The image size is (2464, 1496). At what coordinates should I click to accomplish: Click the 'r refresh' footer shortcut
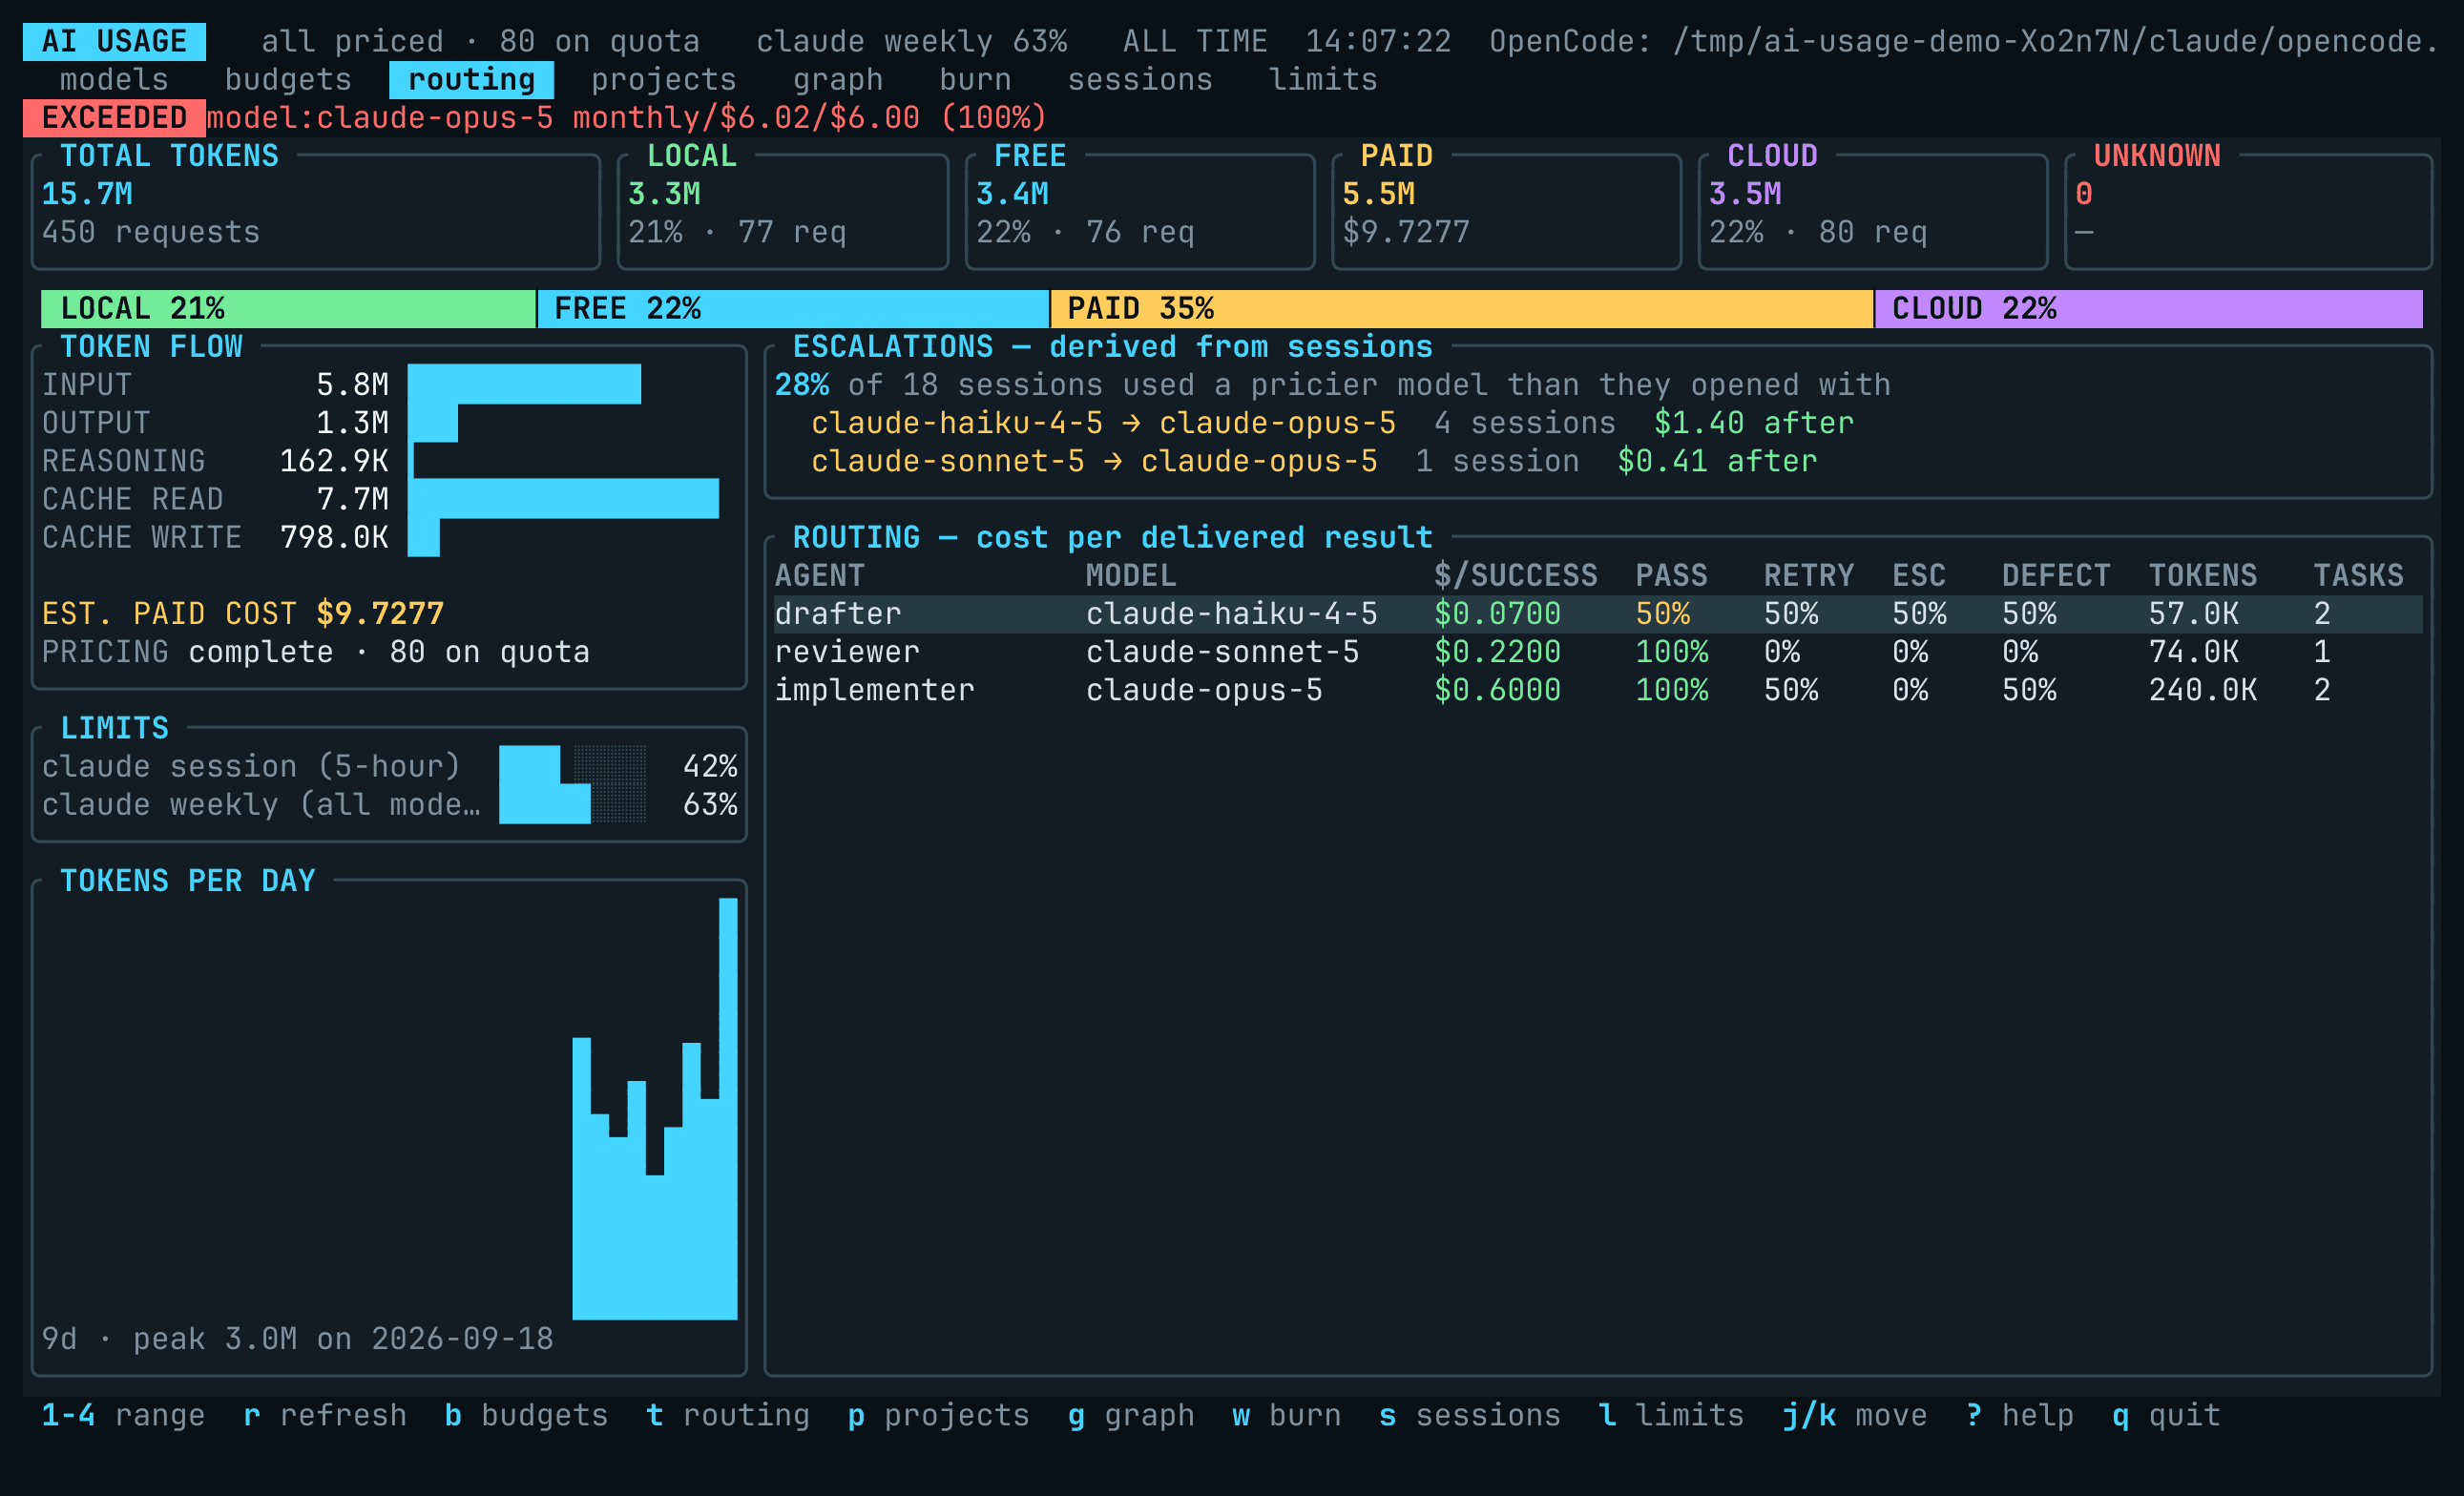point(325,1415)
